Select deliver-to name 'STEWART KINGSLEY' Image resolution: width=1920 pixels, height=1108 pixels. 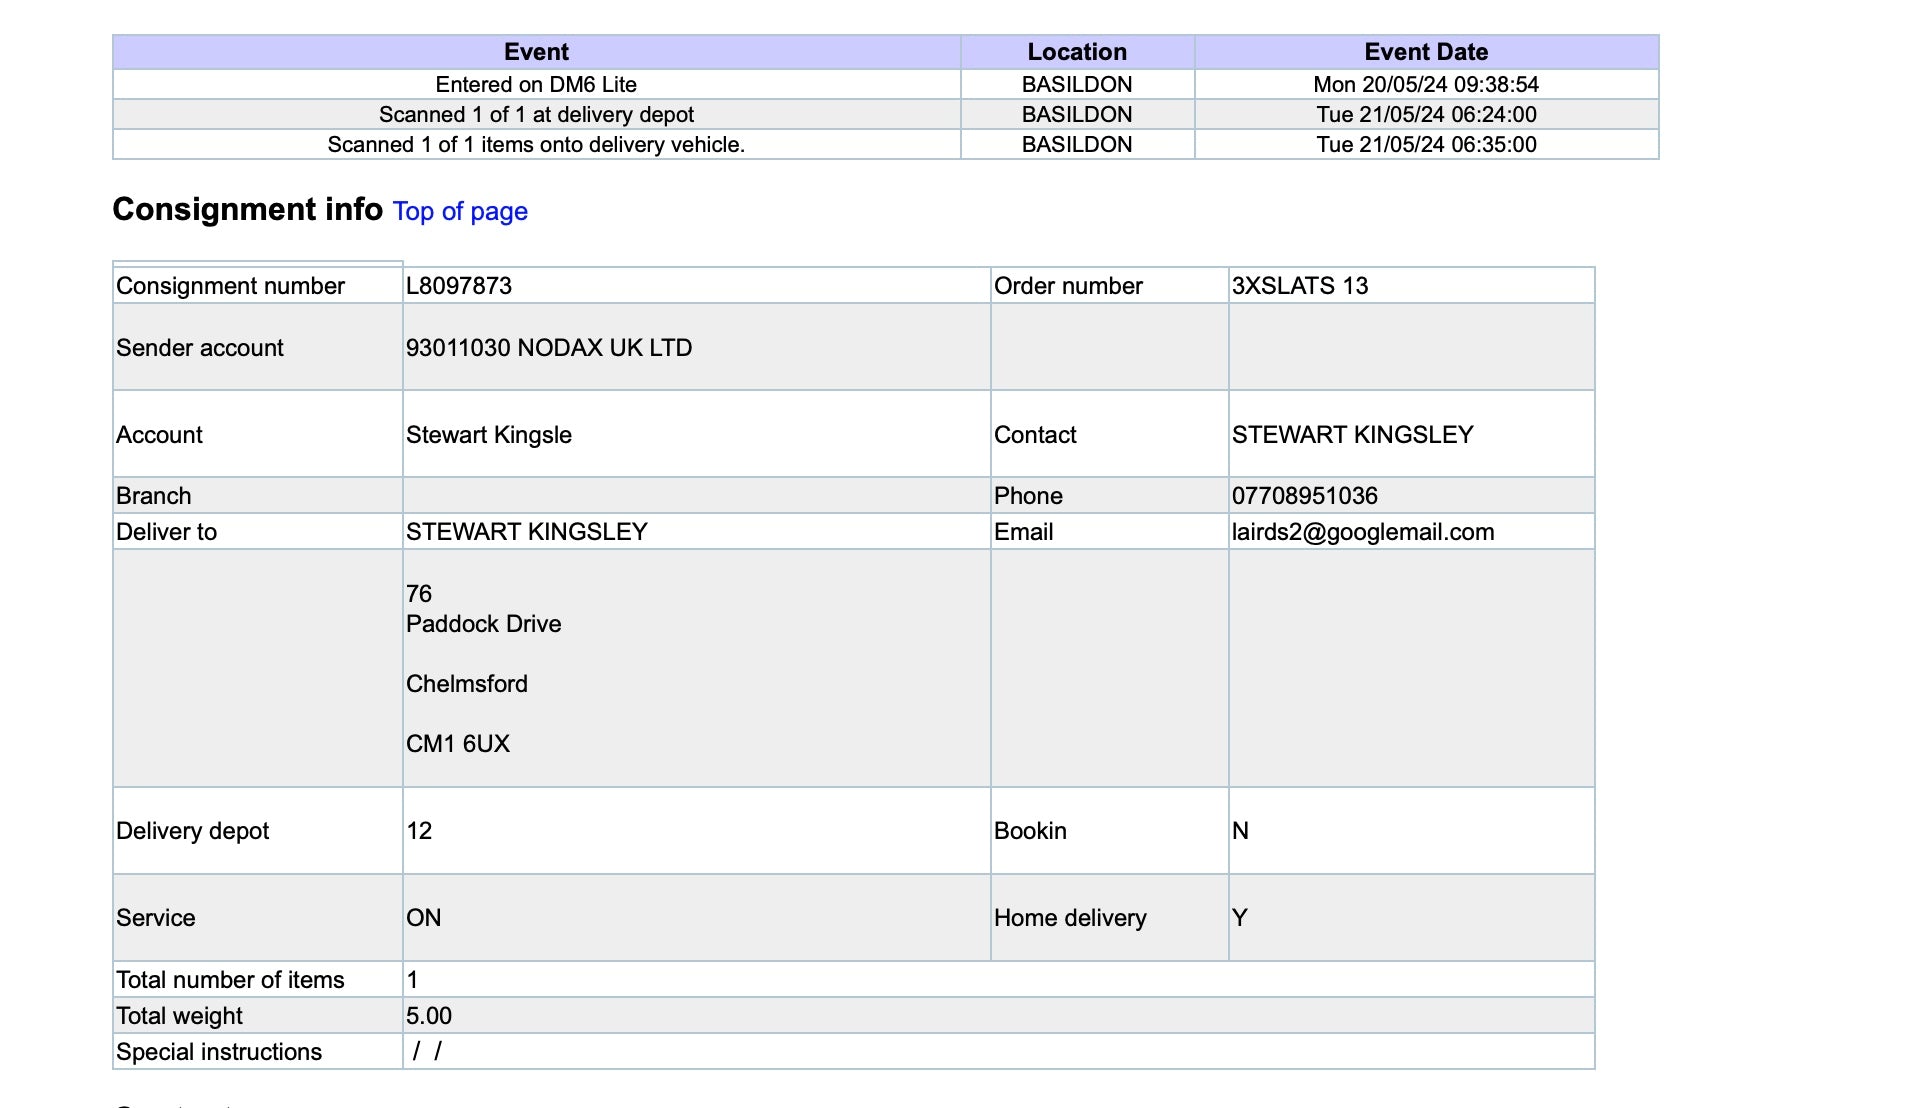[527, 532]
